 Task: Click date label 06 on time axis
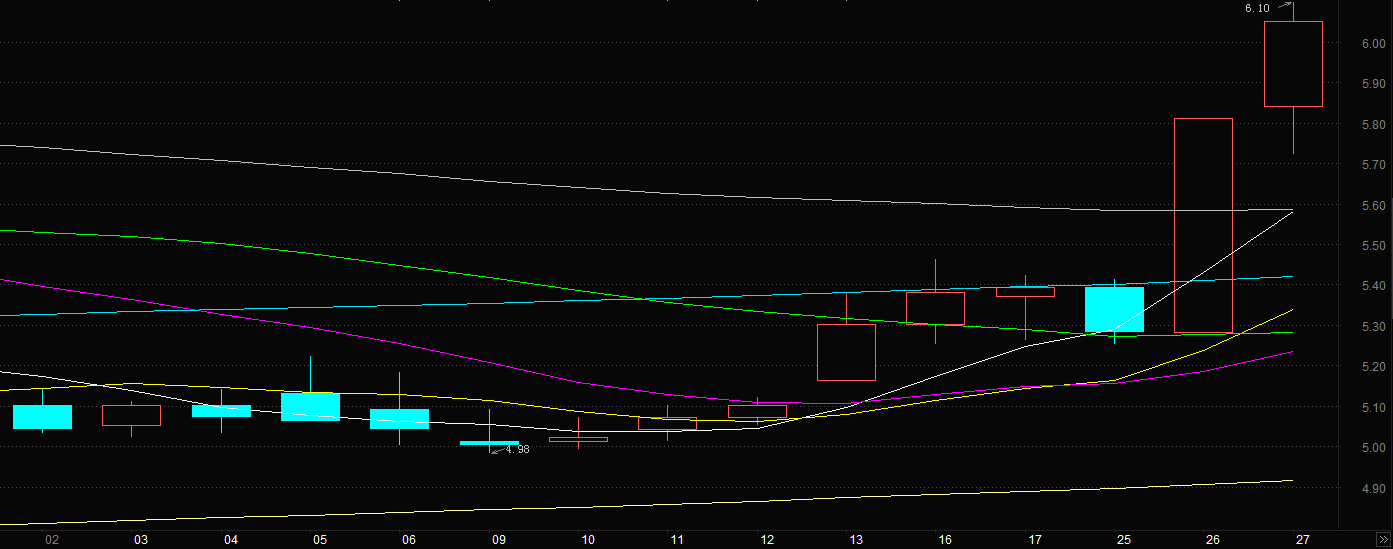coord(409,540)
